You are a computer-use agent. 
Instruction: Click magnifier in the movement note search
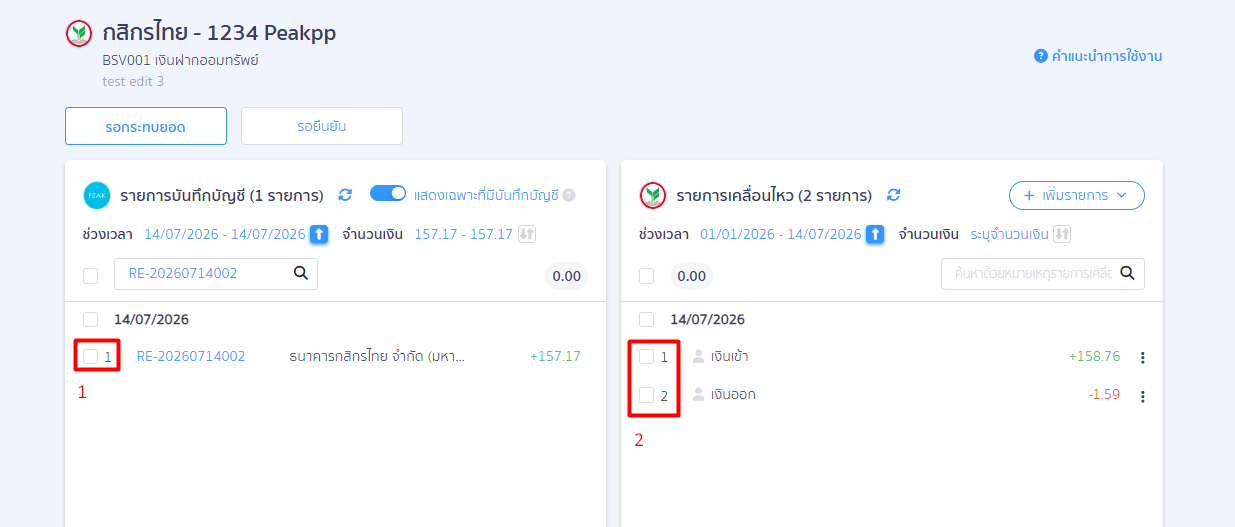[1127, 273]
